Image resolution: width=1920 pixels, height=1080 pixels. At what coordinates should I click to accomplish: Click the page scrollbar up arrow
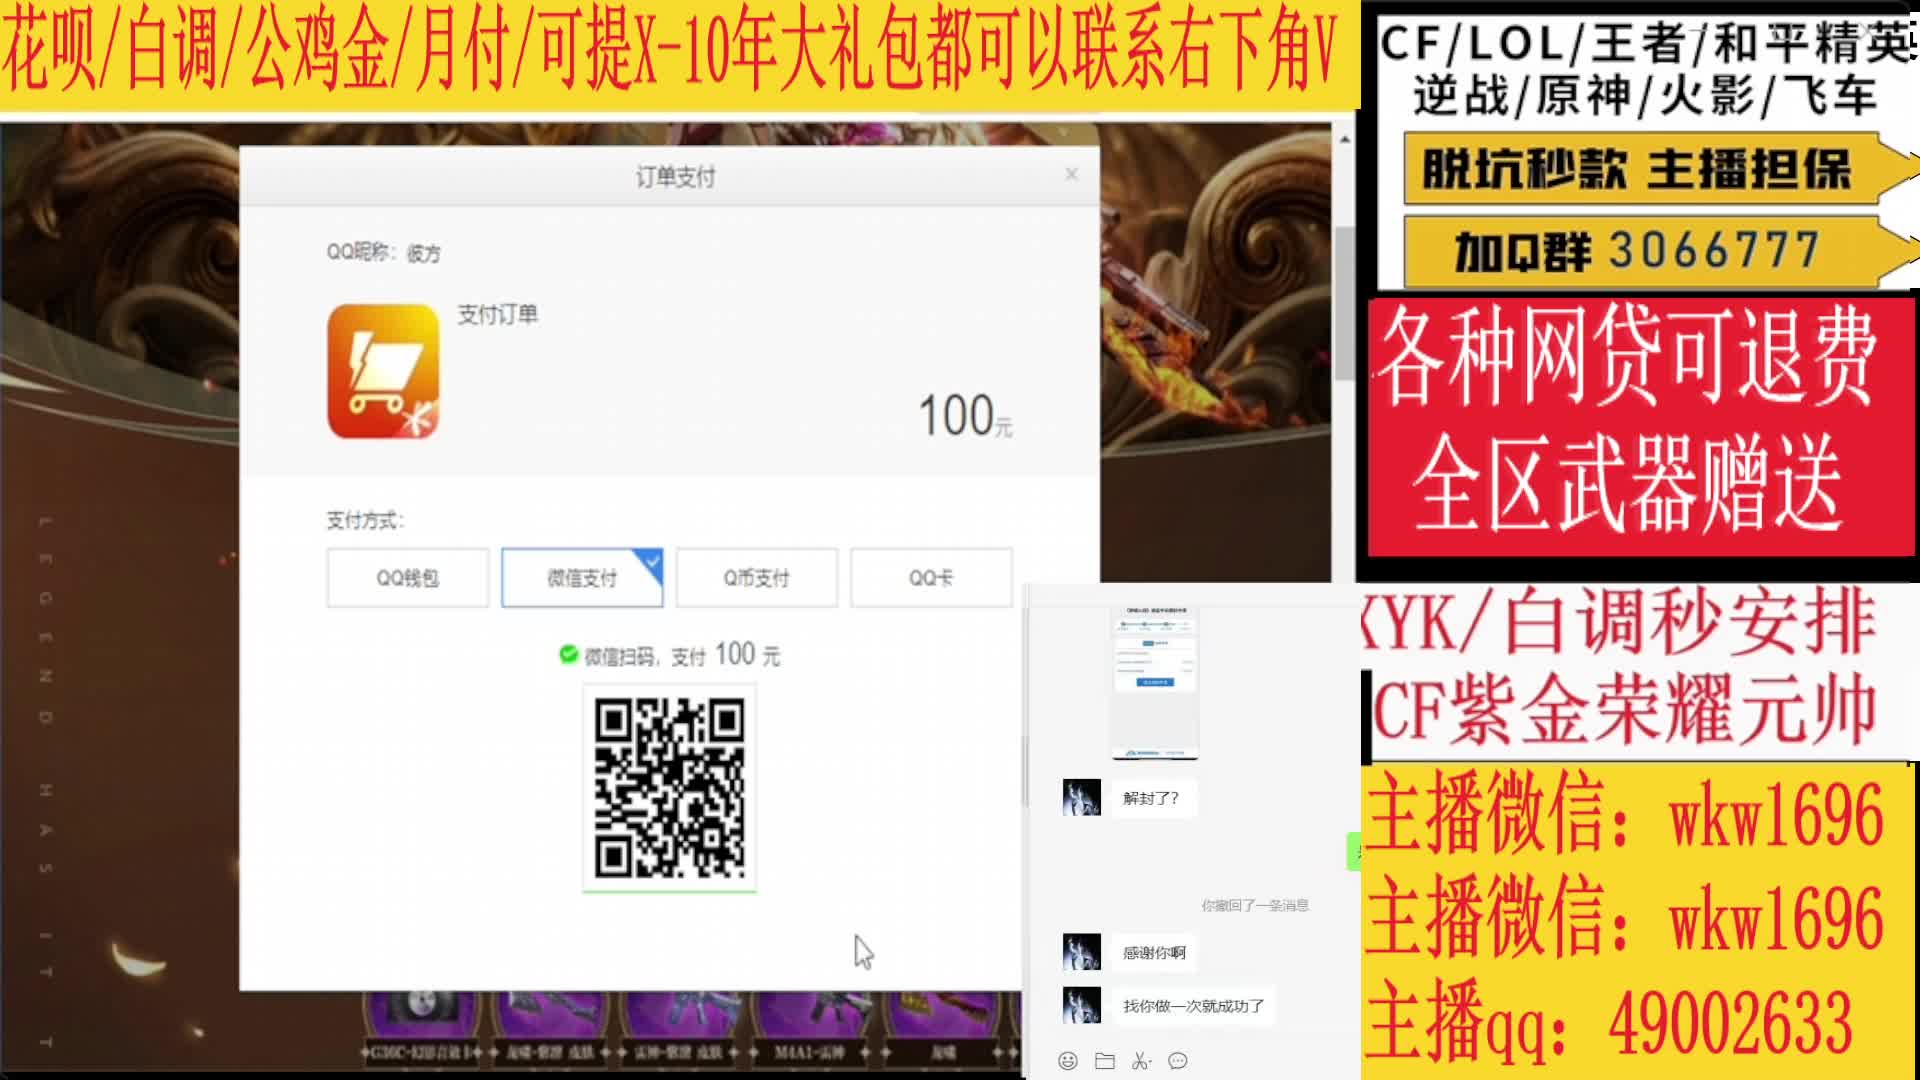[1345, 140]
